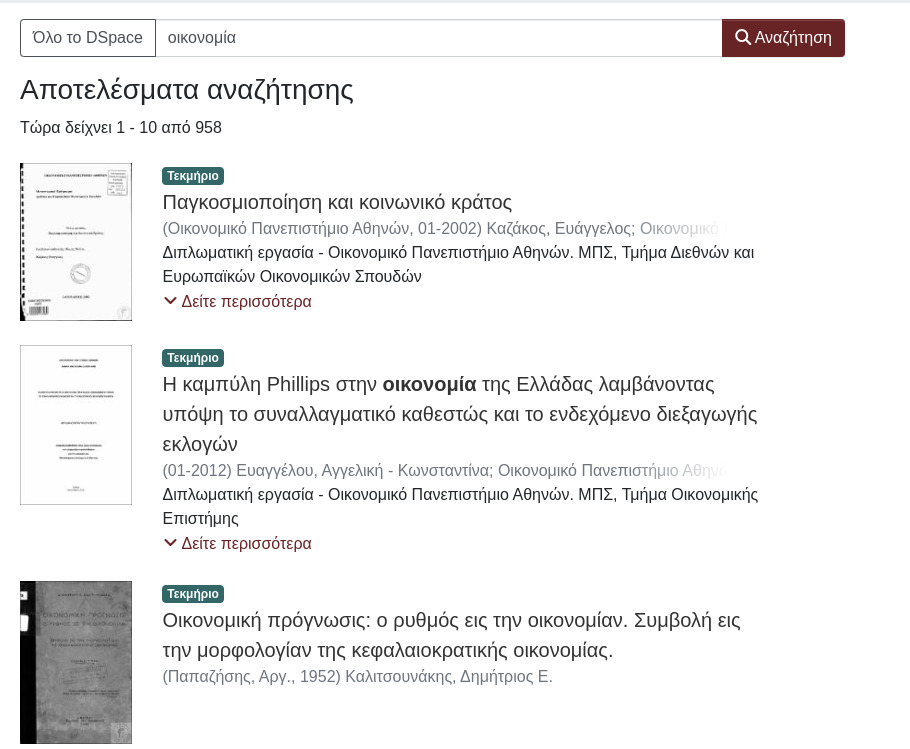The image size is (910, 749).
Task: Click the first Τεκμήριο badge
Action: coord(193,176)
